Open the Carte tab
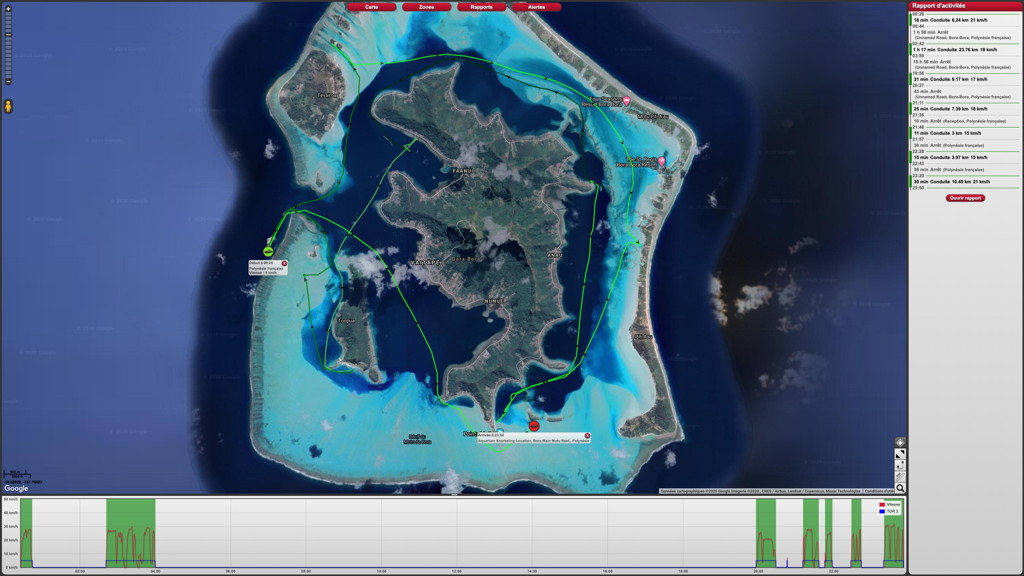The image size is (1024, 576). coord(372,7)
